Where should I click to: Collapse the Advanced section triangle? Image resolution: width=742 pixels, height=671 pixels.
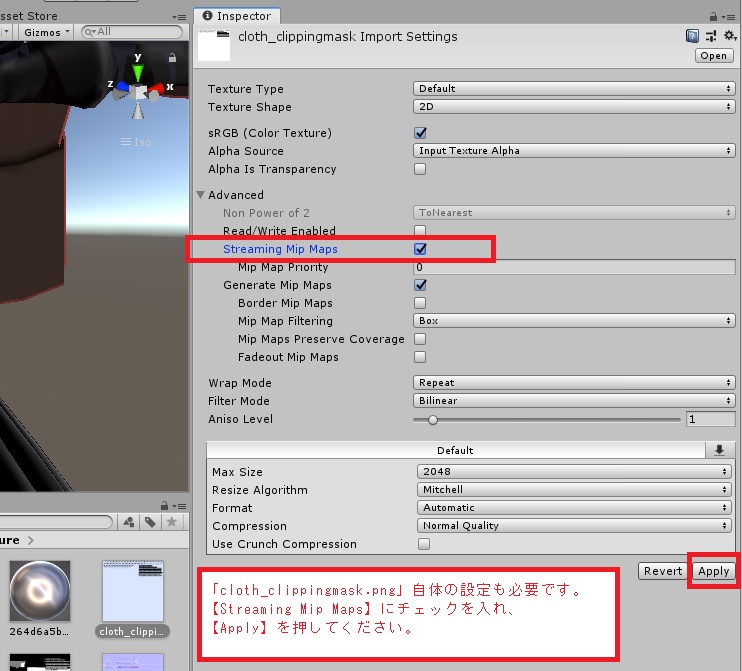201,194
